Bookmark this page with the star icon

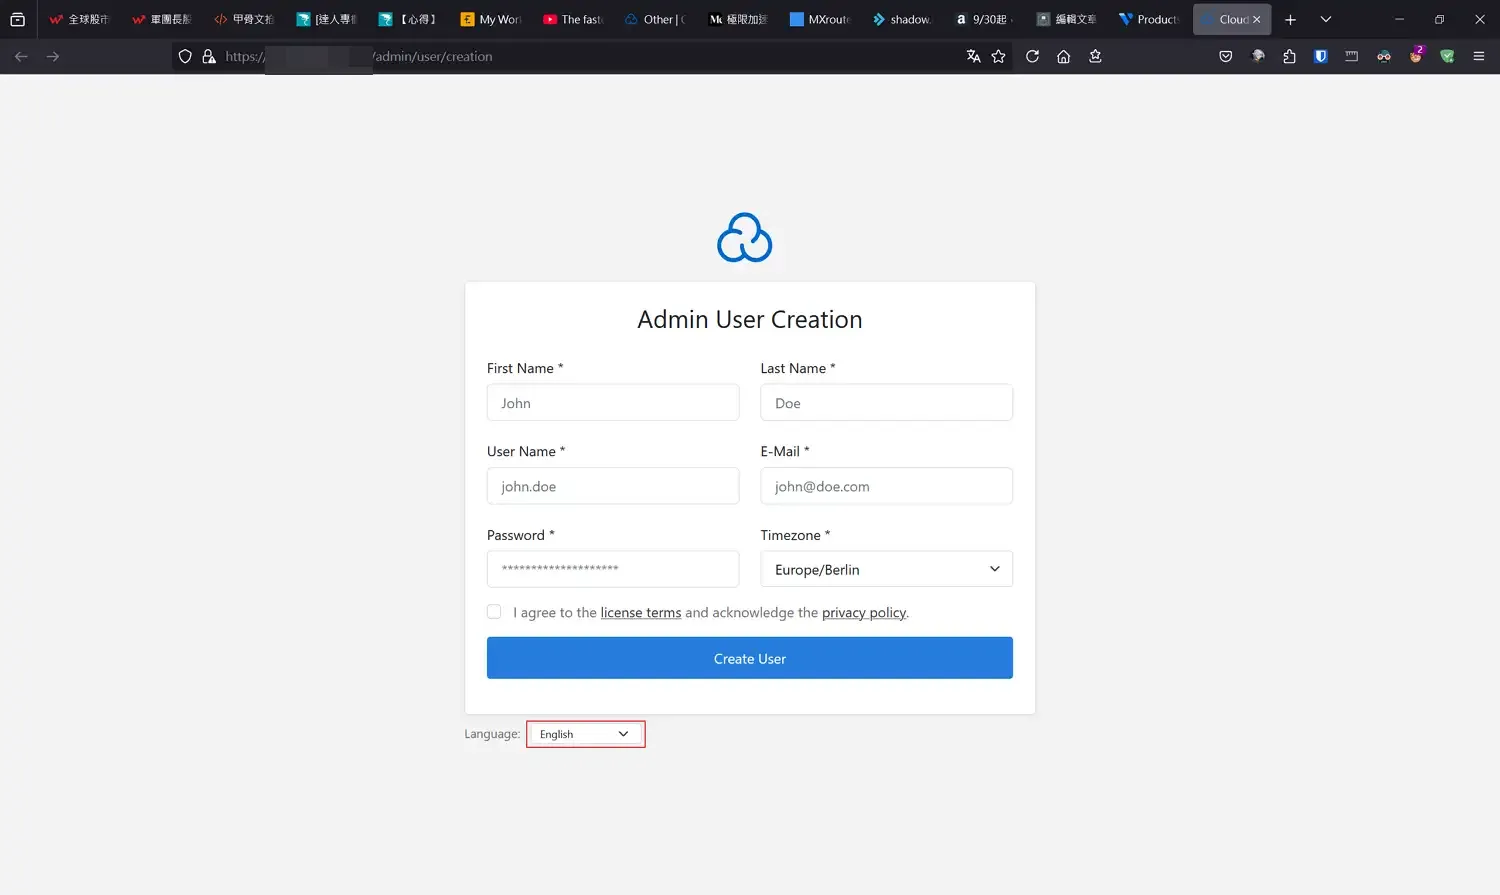click(998, 57)
